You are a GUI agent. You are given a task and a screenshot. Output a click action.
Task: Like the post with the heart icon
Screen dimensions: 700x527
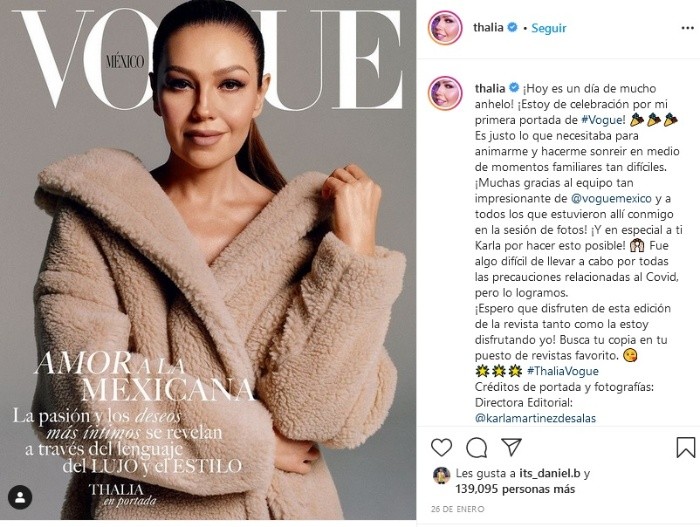[x=442, y=447]
